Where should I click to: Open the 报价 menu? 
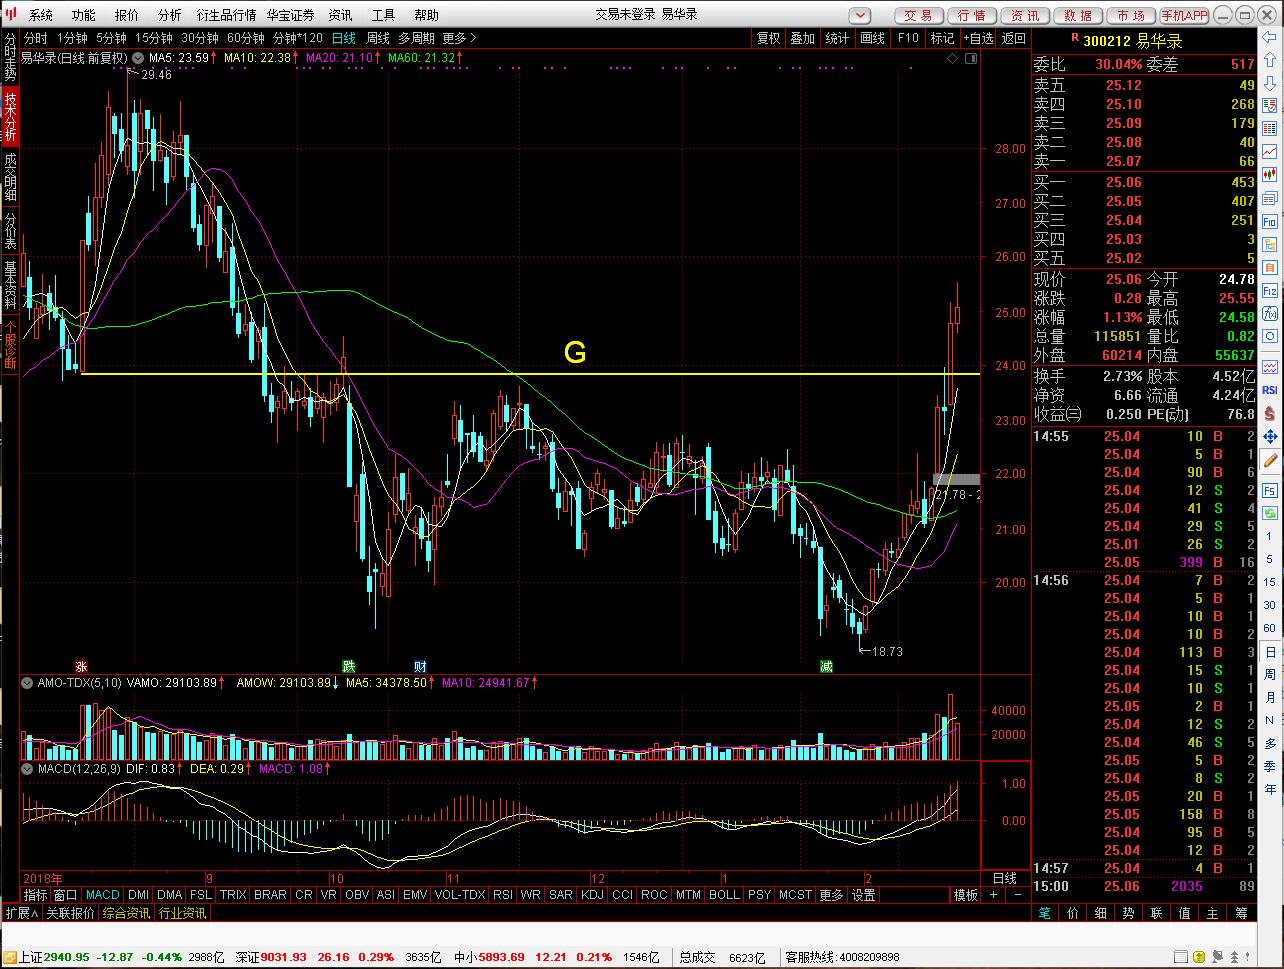[127, 15]
